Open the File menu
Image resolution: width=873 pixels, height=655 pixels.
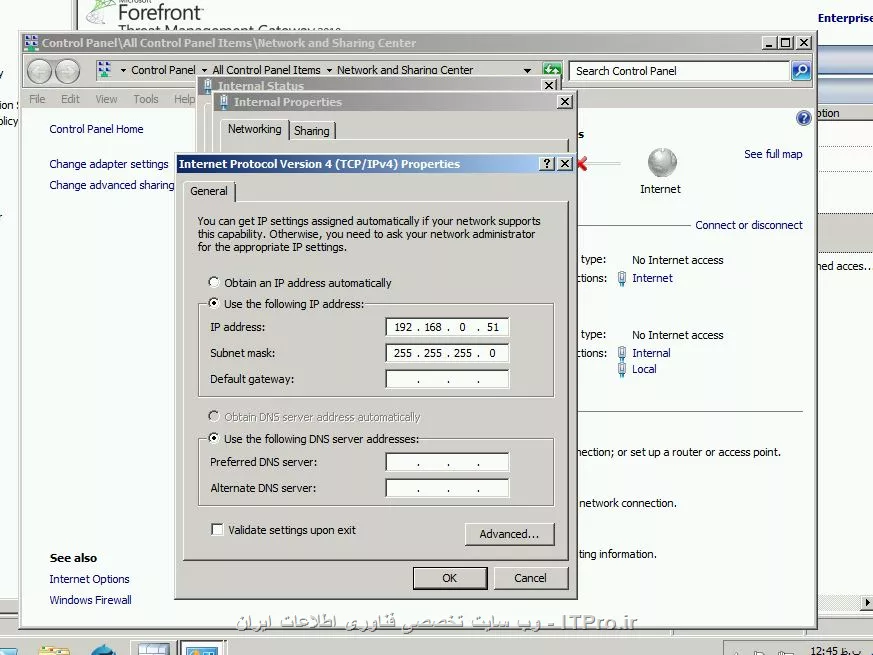[37, 99]
